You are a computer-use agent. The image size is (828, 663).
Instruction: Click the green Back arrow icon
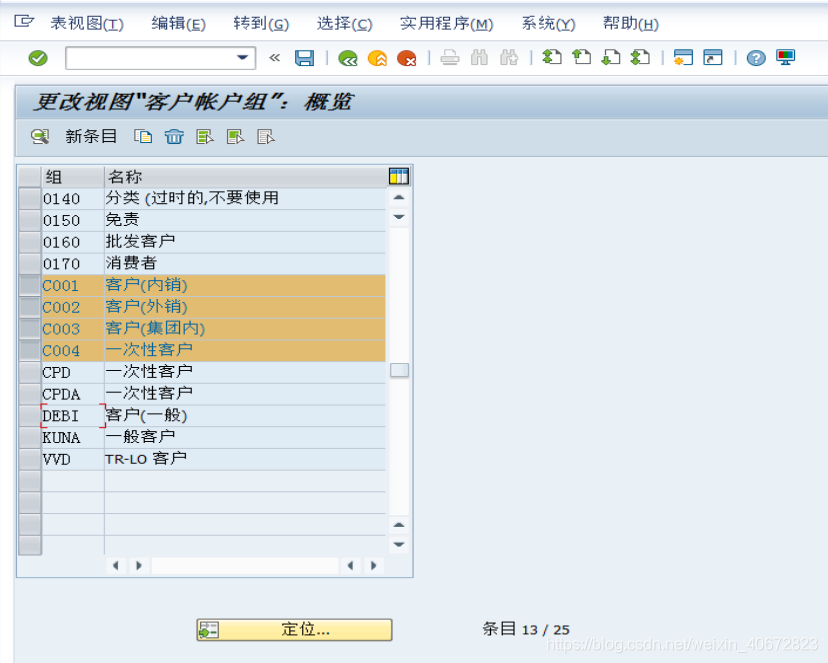[x=348, y=58]
